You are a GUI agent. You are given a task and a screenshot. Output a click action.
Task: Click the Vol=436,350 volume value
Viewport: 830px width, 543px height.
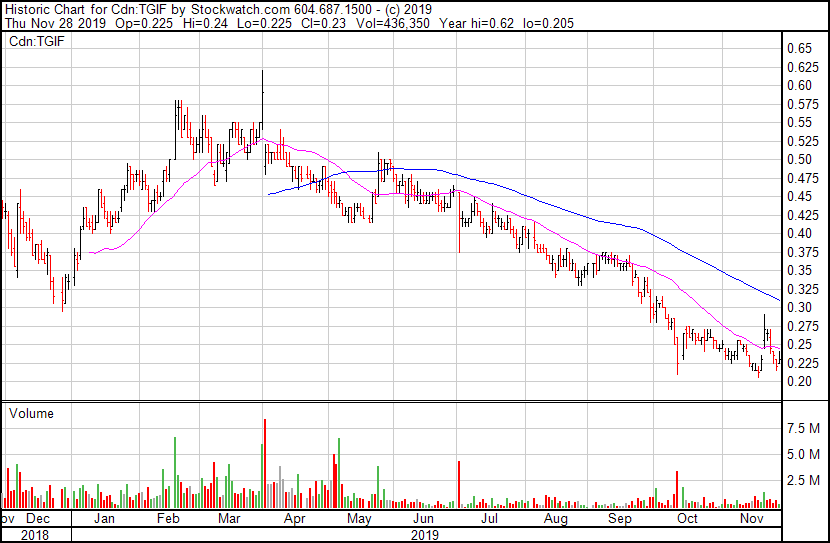393,23
